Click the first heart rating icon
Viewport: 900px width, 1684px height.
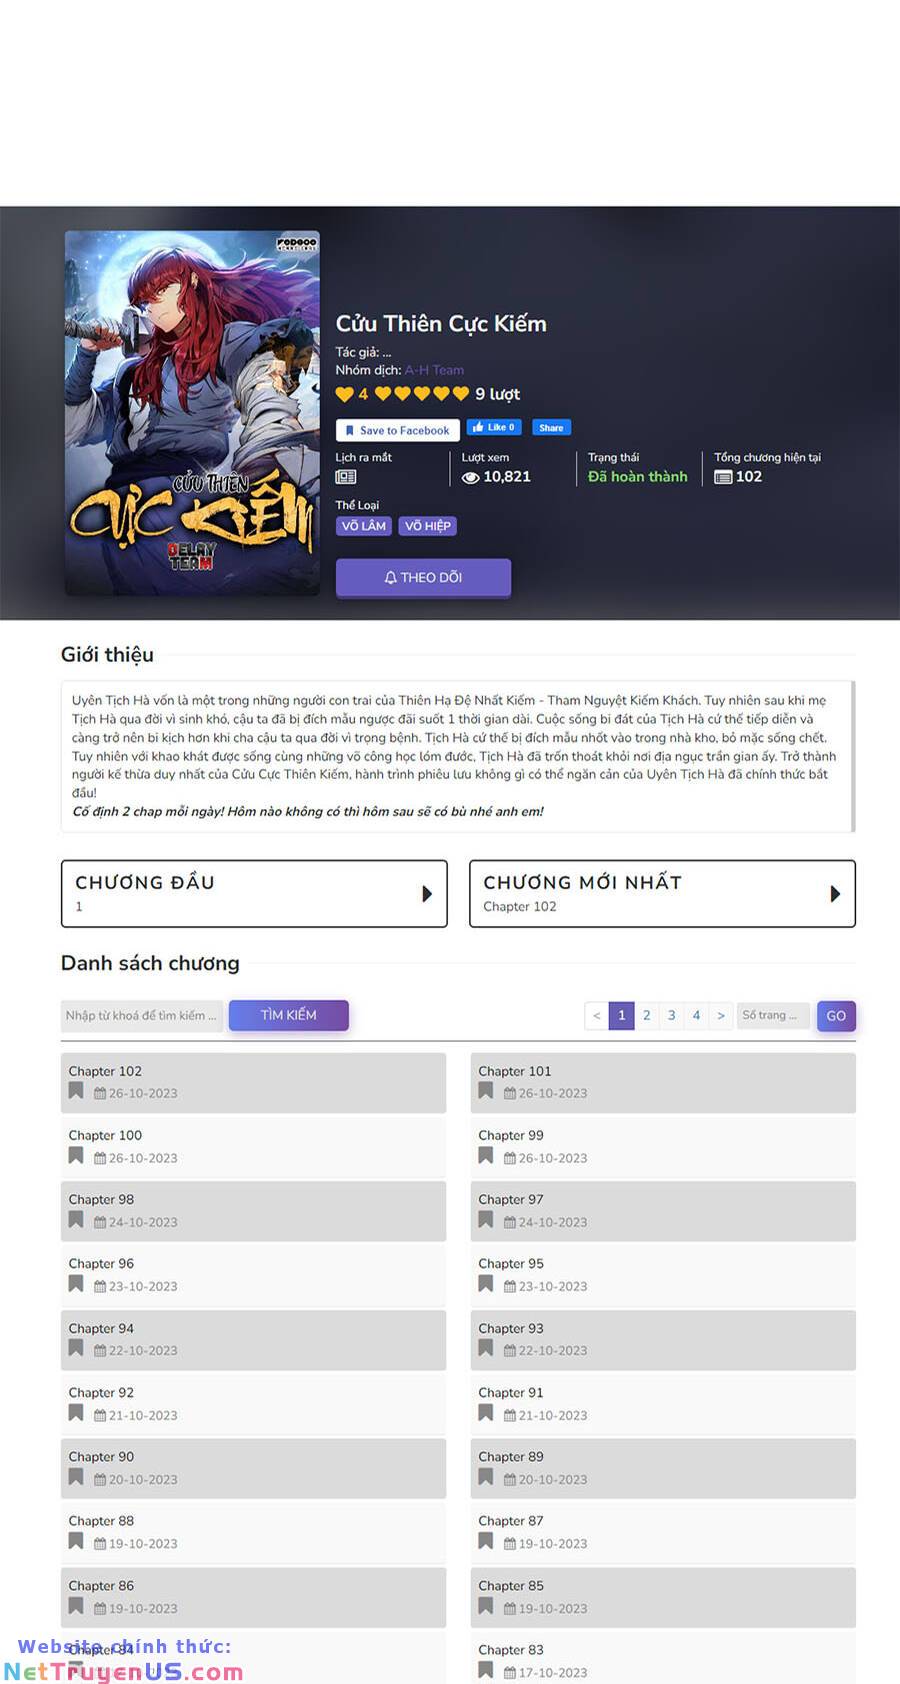345,394
